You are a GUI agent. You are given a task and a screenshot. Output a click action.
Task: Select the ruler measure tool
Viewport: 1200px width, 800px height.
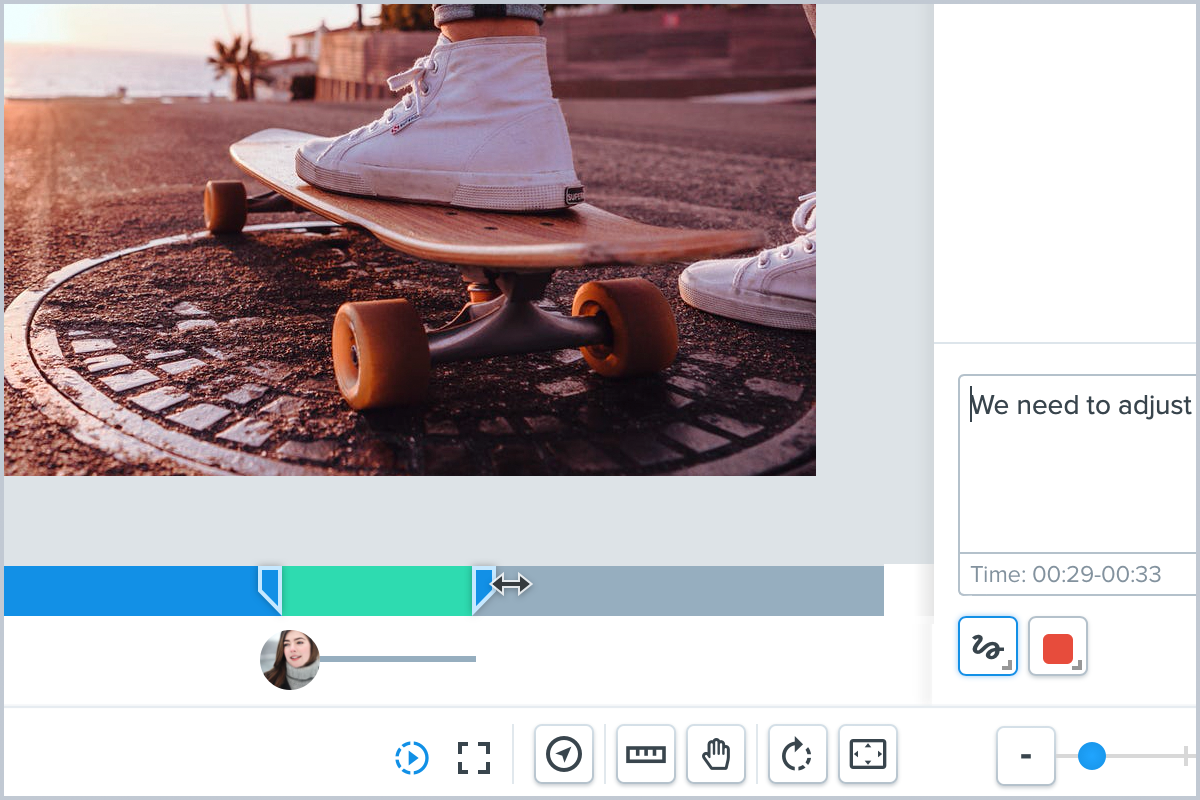tap(646, 754)
